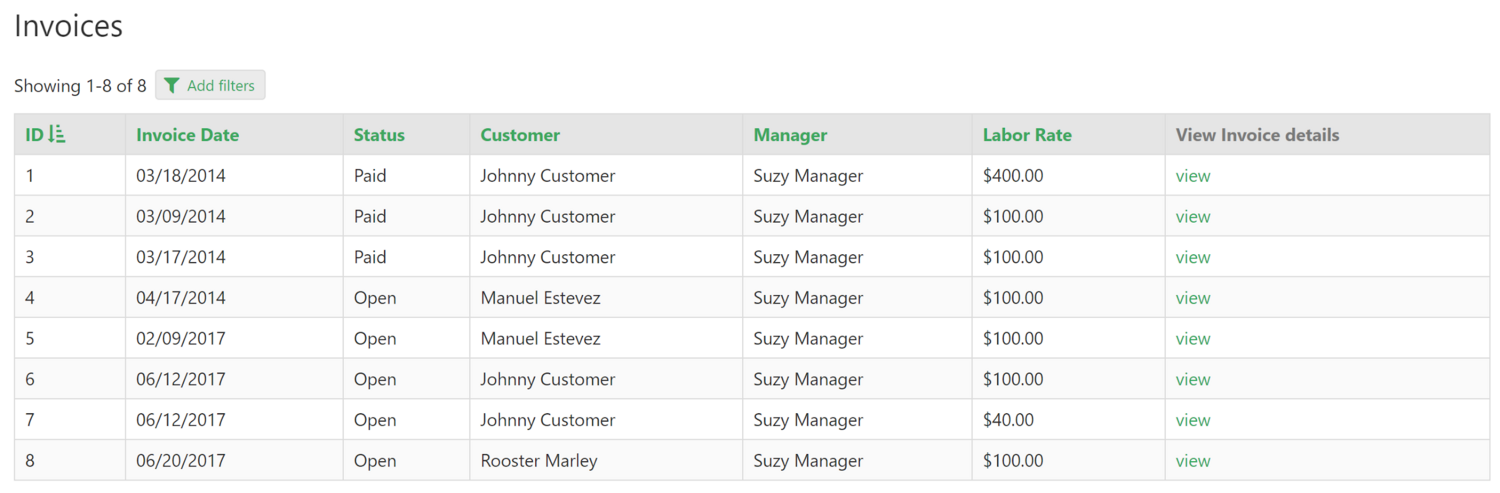The width and height of the screenshot is (1500, 493).
Task: Sort table by Status column header
Action: [379, 135]
